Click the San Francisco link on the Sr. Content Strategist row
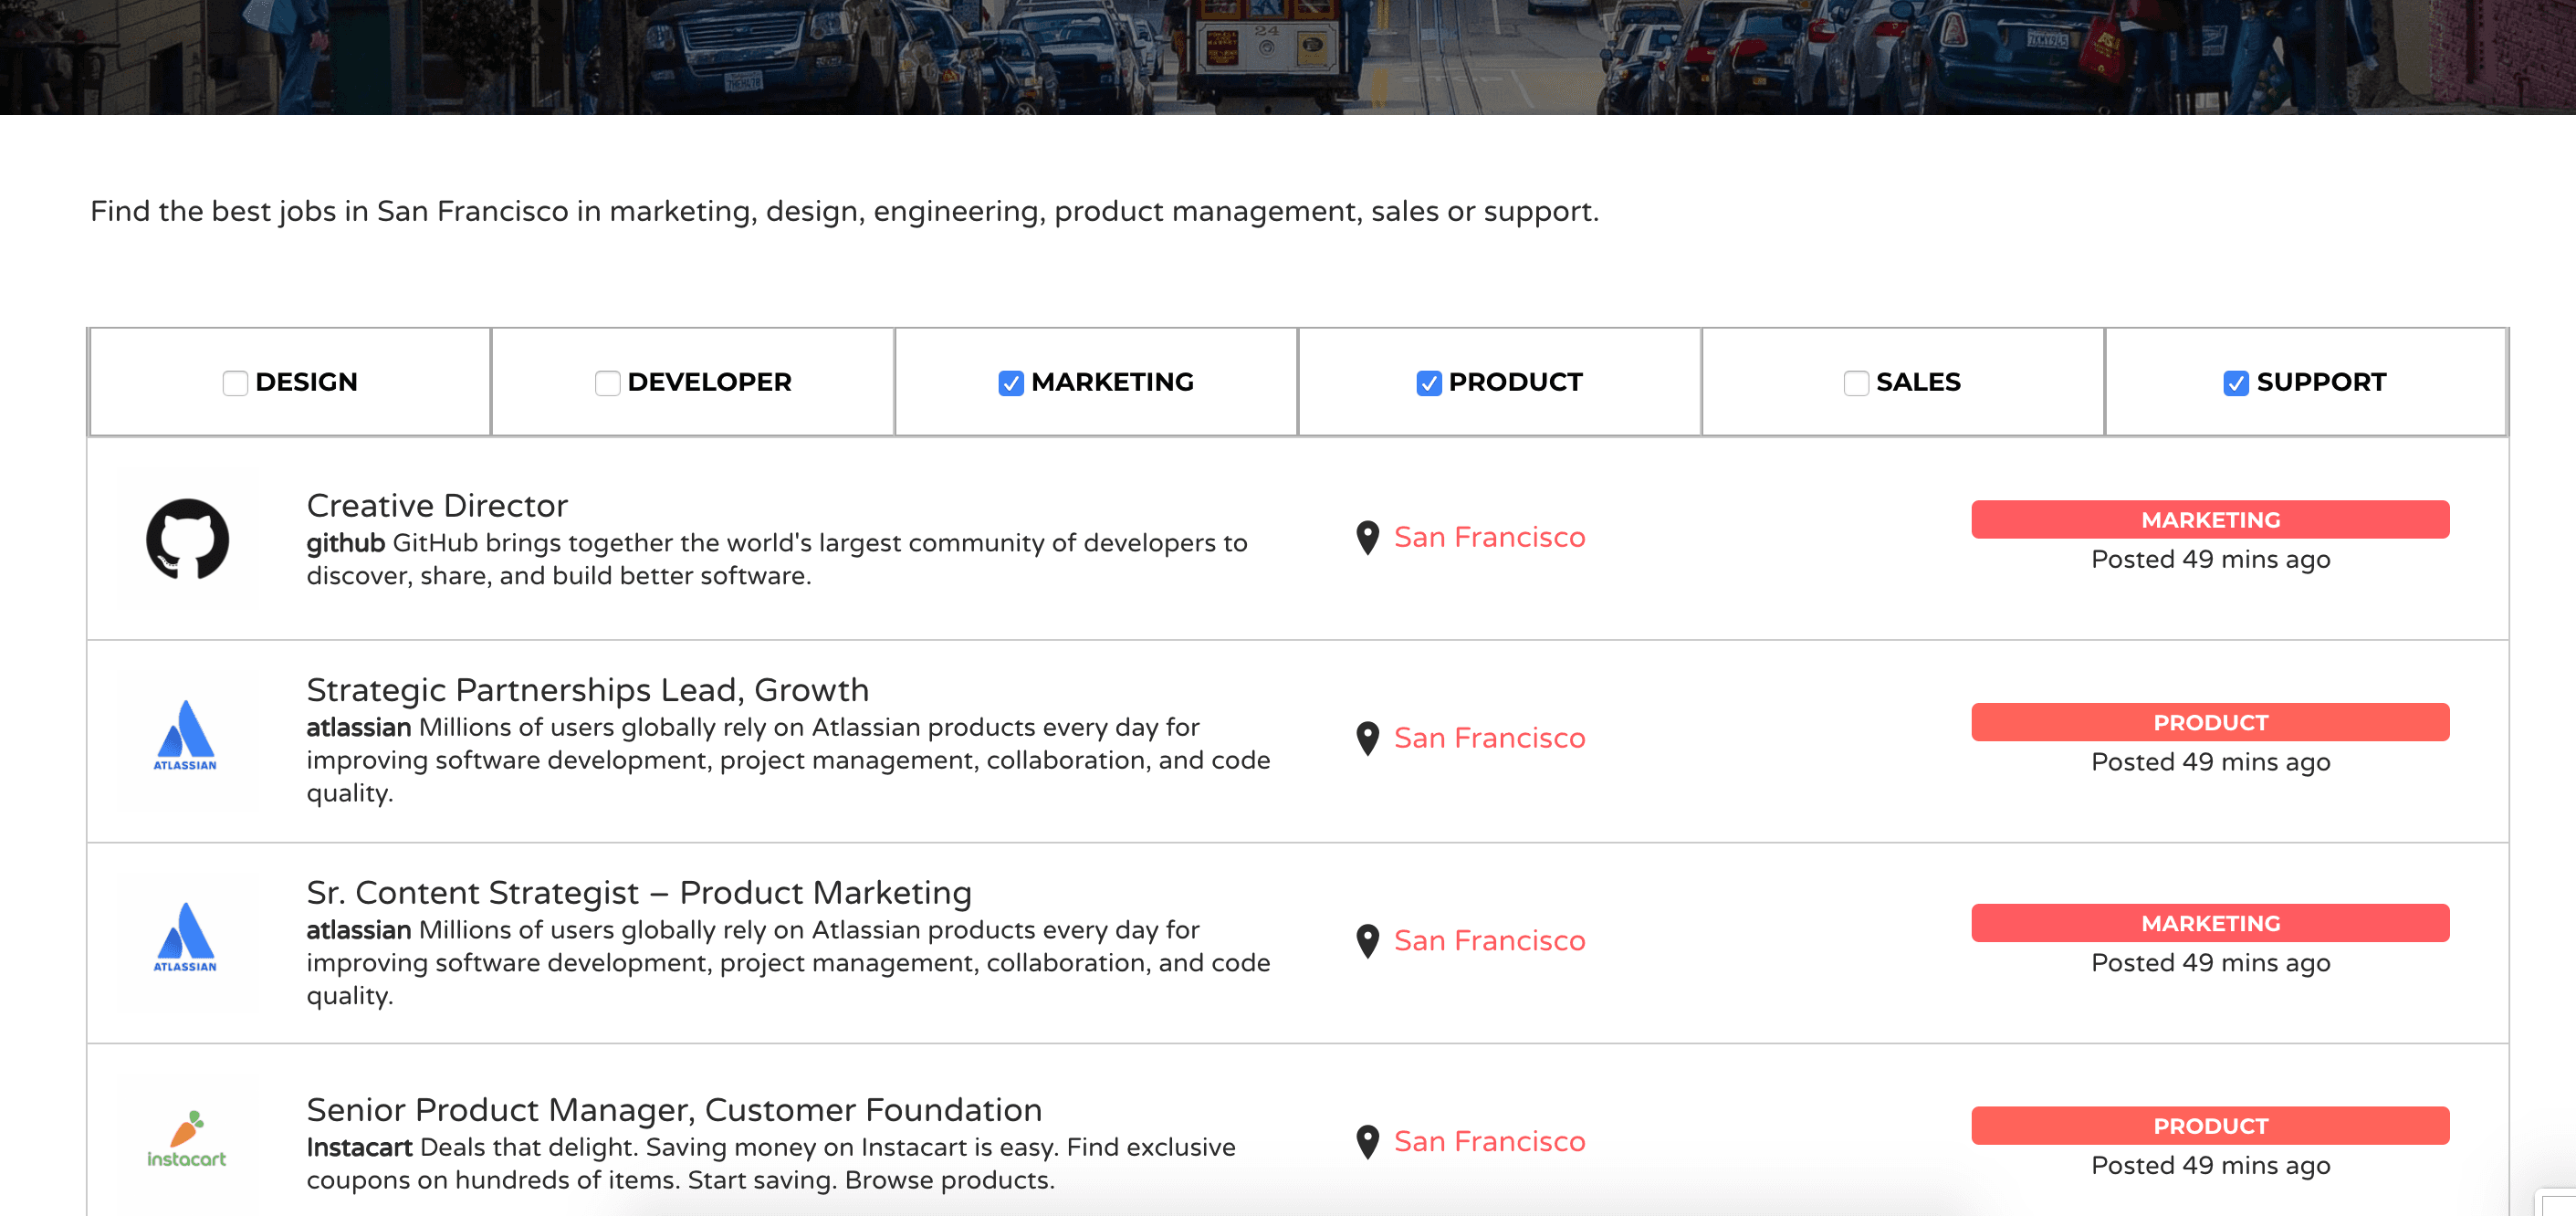The width and height of the screenshot is (2576, 1216). [x=1489, y=941]
